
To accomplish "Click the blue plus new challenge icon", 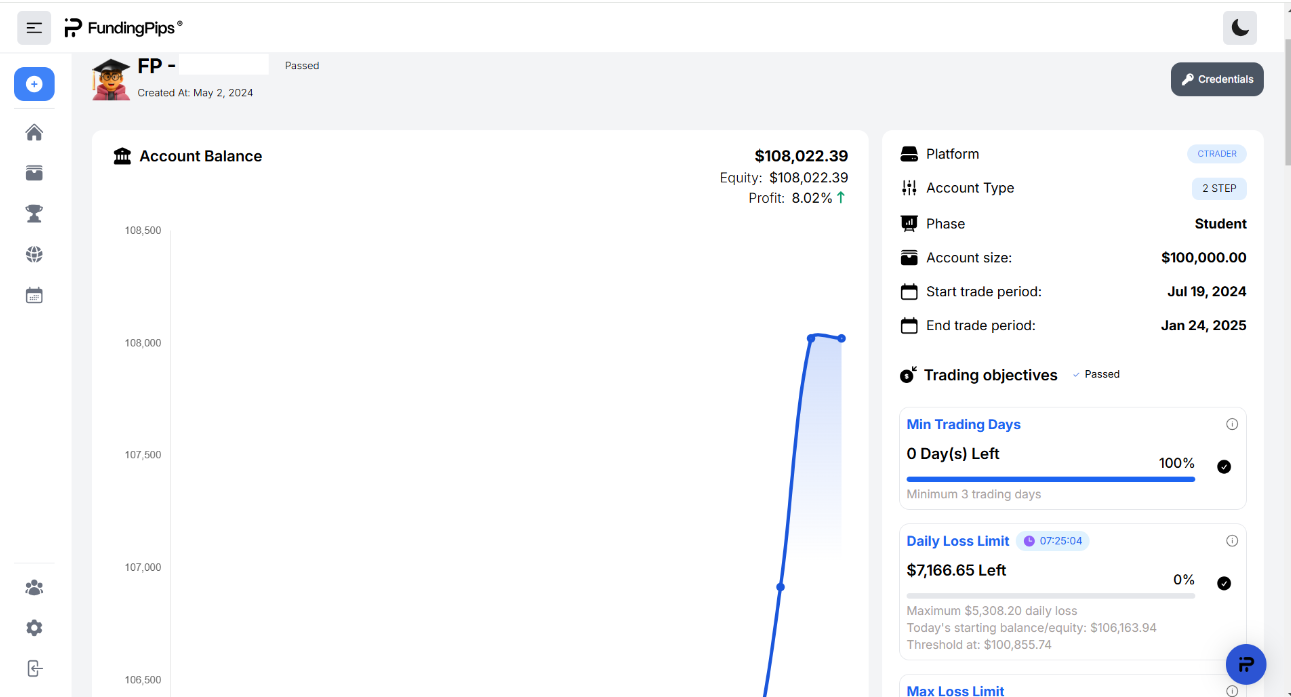I will click(x=34, y=84).
